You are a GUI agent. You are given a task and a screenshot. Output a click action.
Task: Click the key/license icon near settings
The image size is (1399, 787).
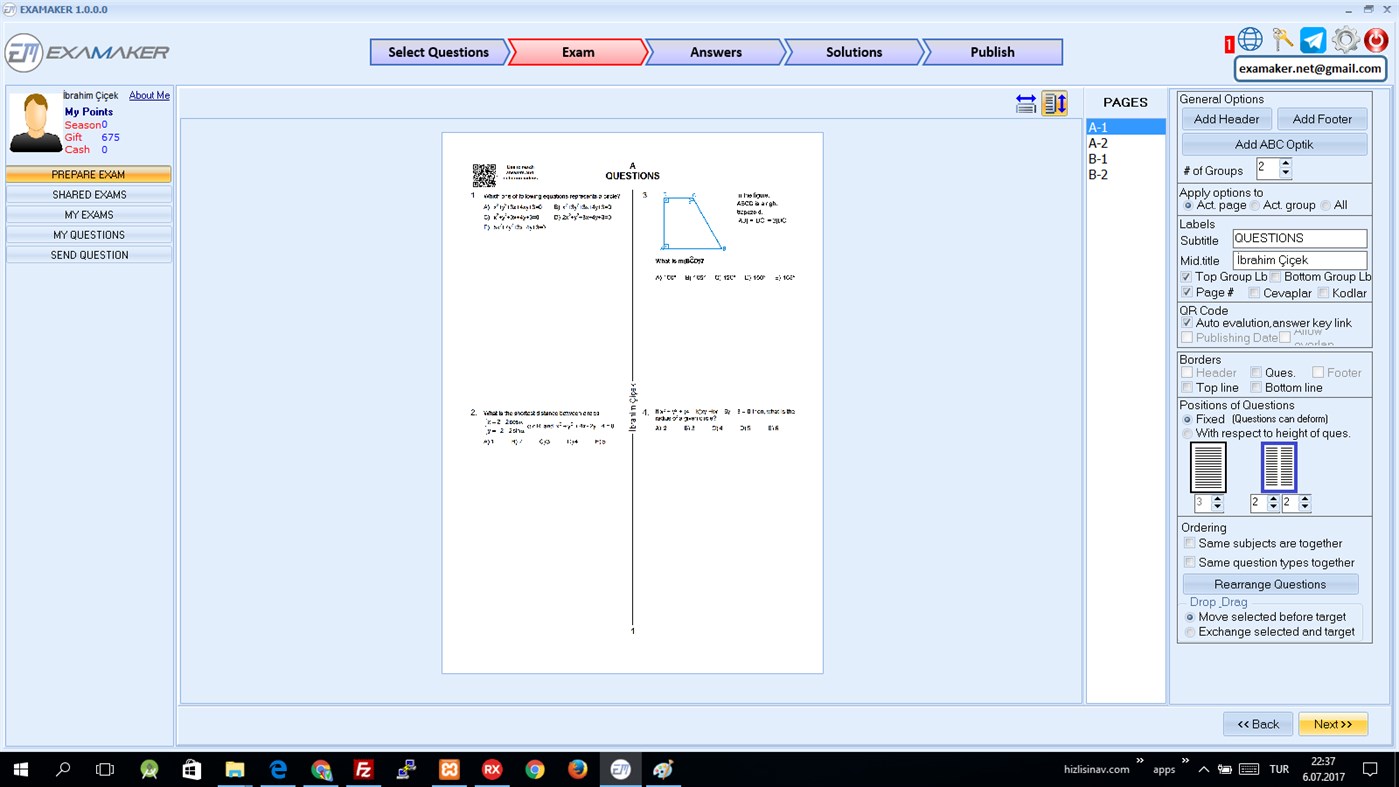click(x=1283, y=40)
